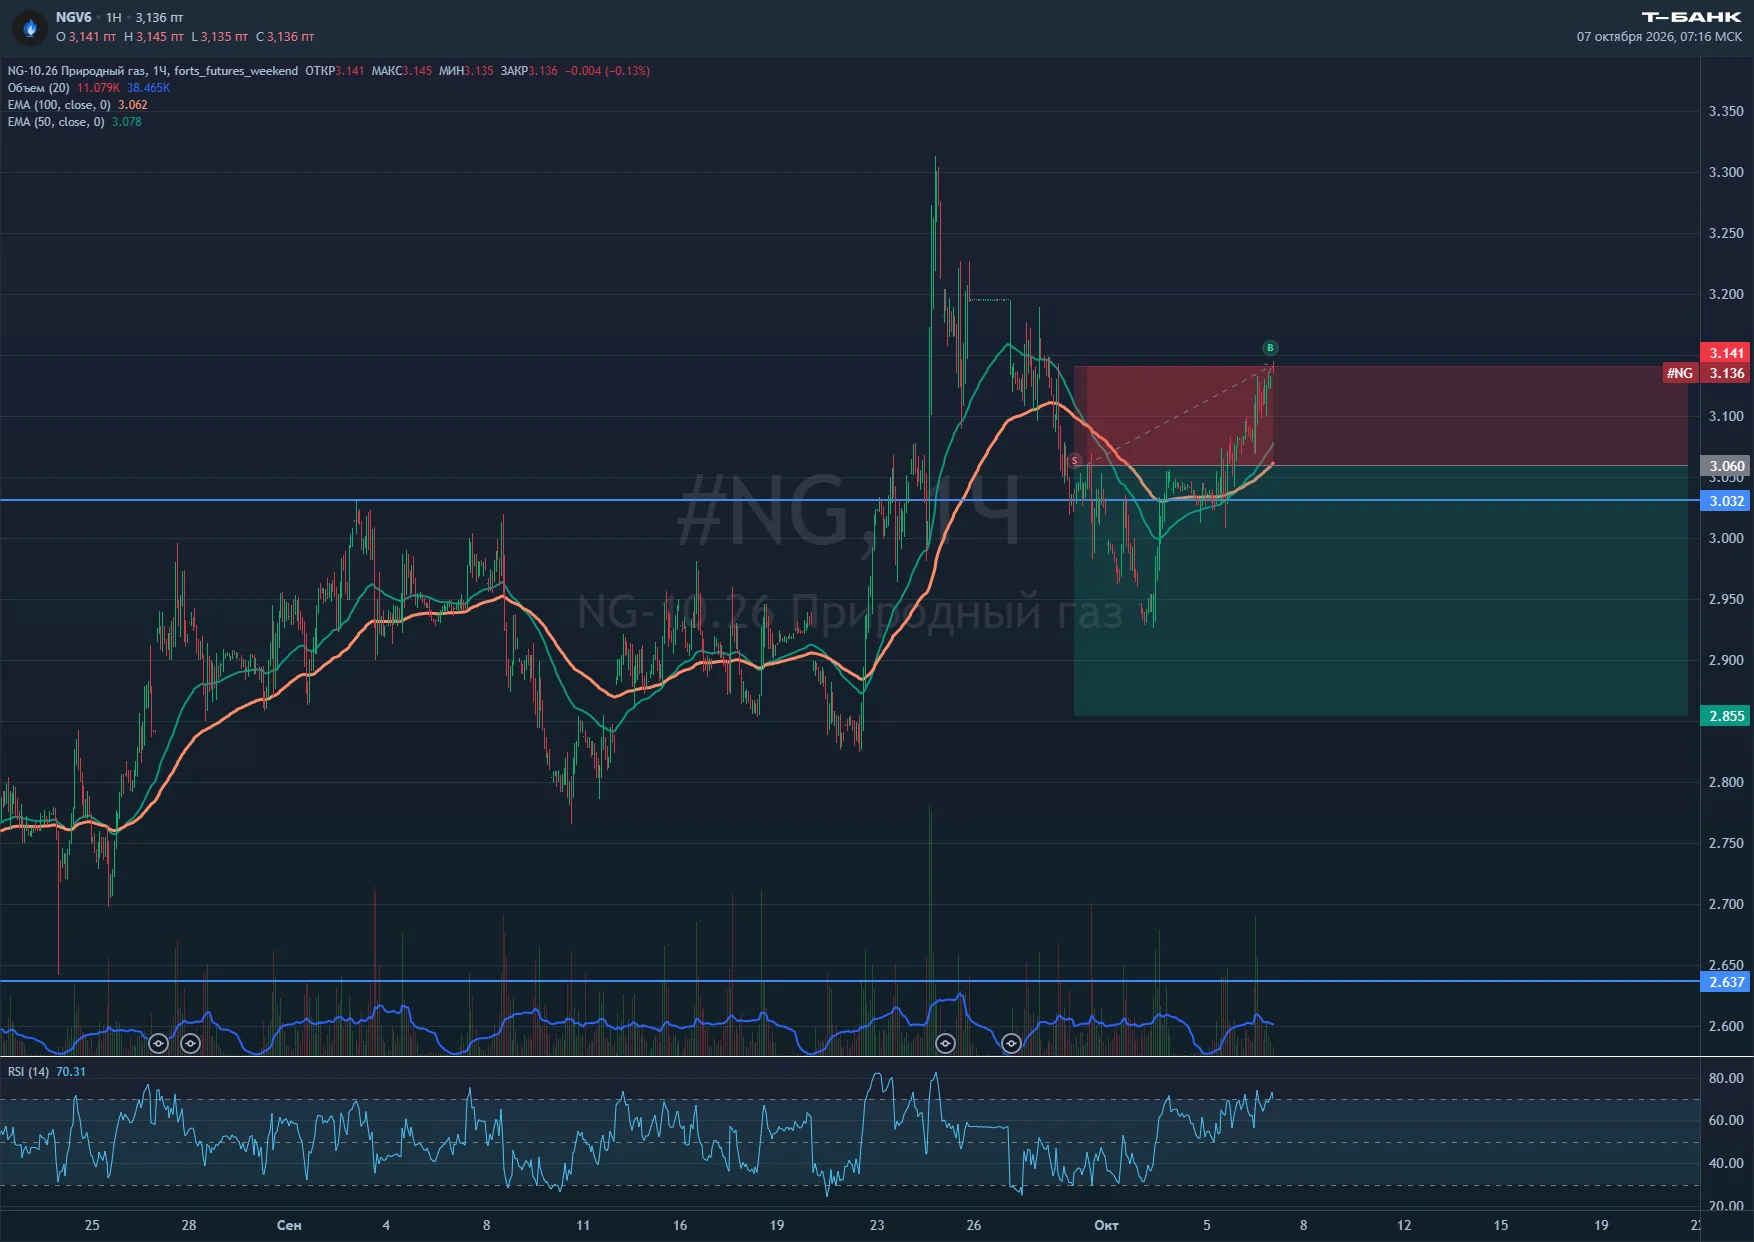
Task: Click the Сен month label on time axis
Action: coord(289,1225)
